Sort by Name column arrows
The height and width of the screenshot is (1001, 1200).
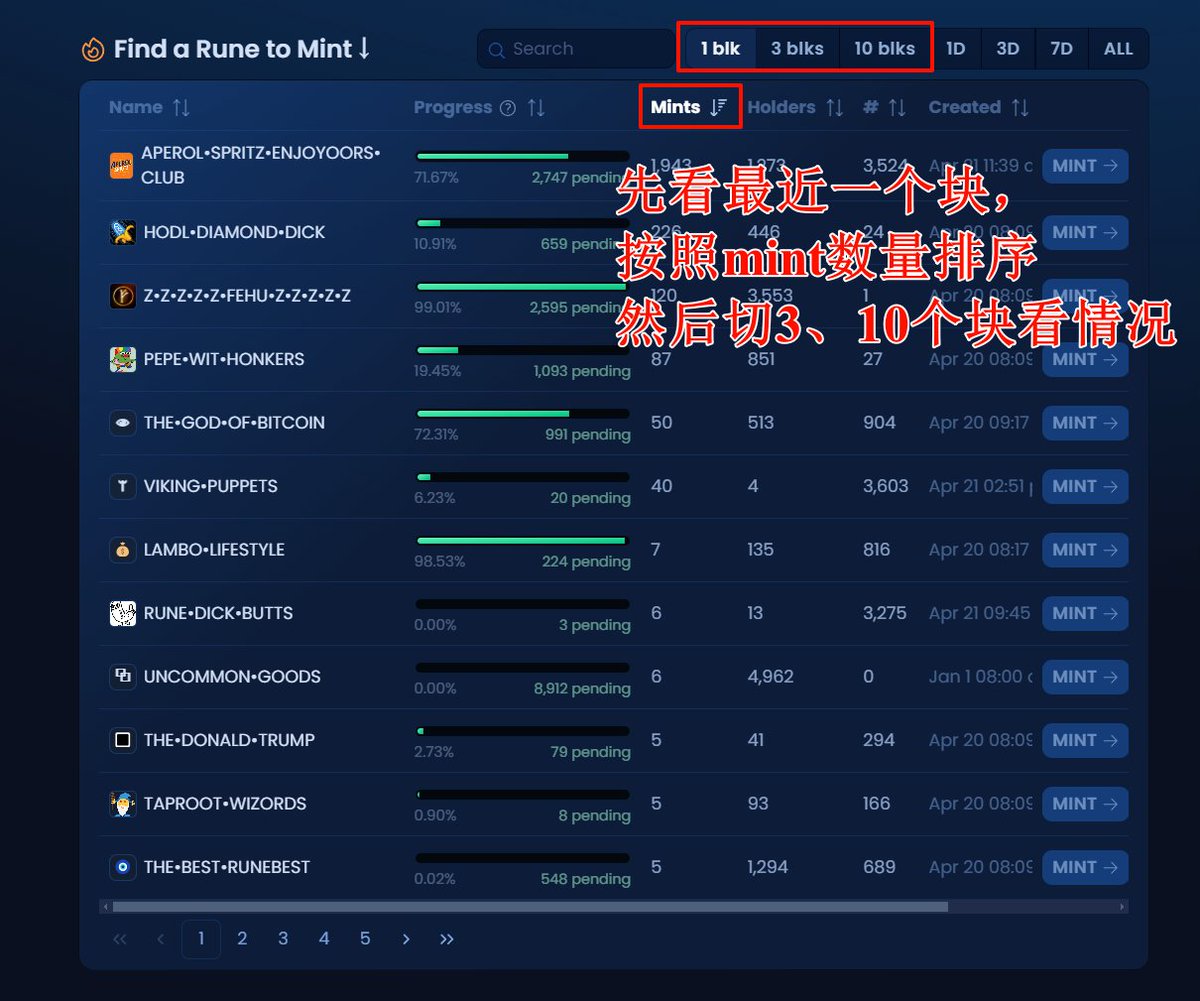[x=181, y=108]
